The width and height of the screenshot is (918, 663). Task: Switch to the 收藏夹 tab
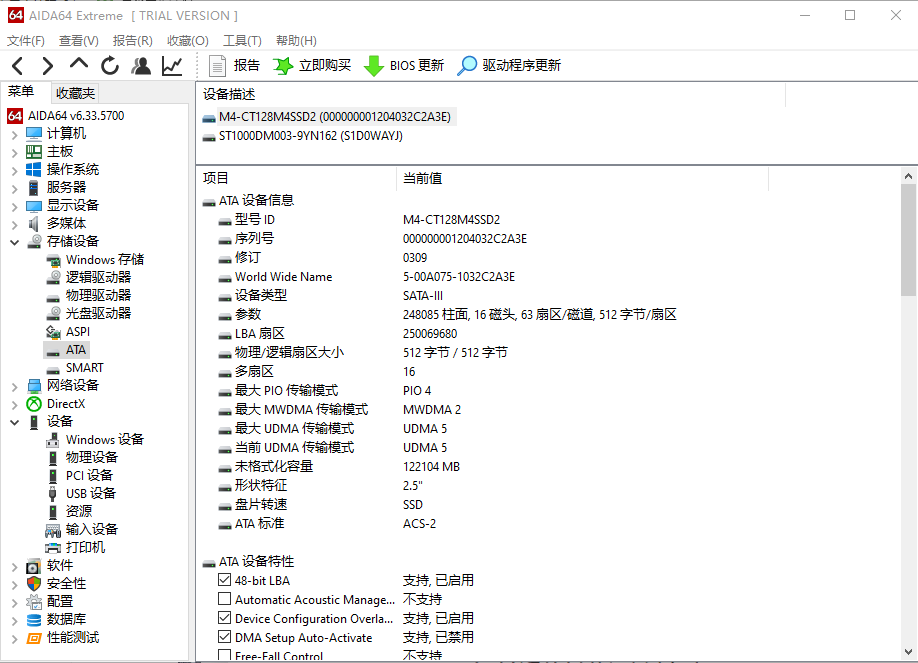pos(74,92)
